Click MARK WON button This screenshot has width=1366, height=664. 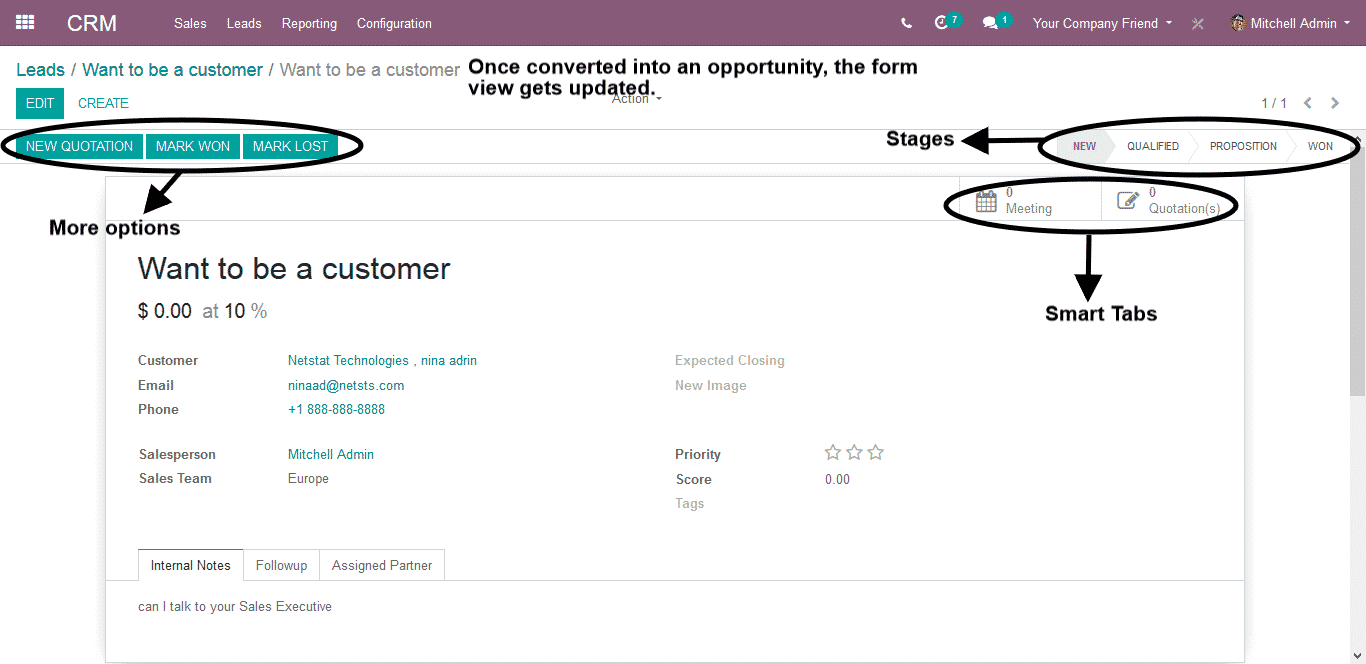tap(193, 146)
